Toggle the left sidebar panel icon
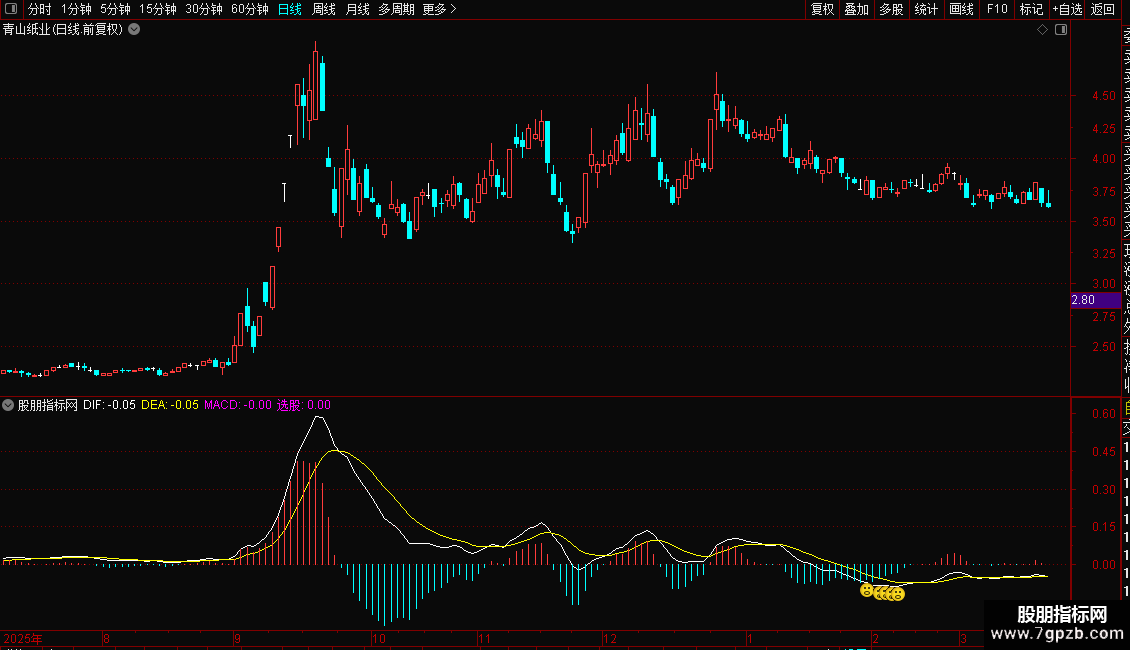Screen dimensions: 1130x650 (11, 9)
